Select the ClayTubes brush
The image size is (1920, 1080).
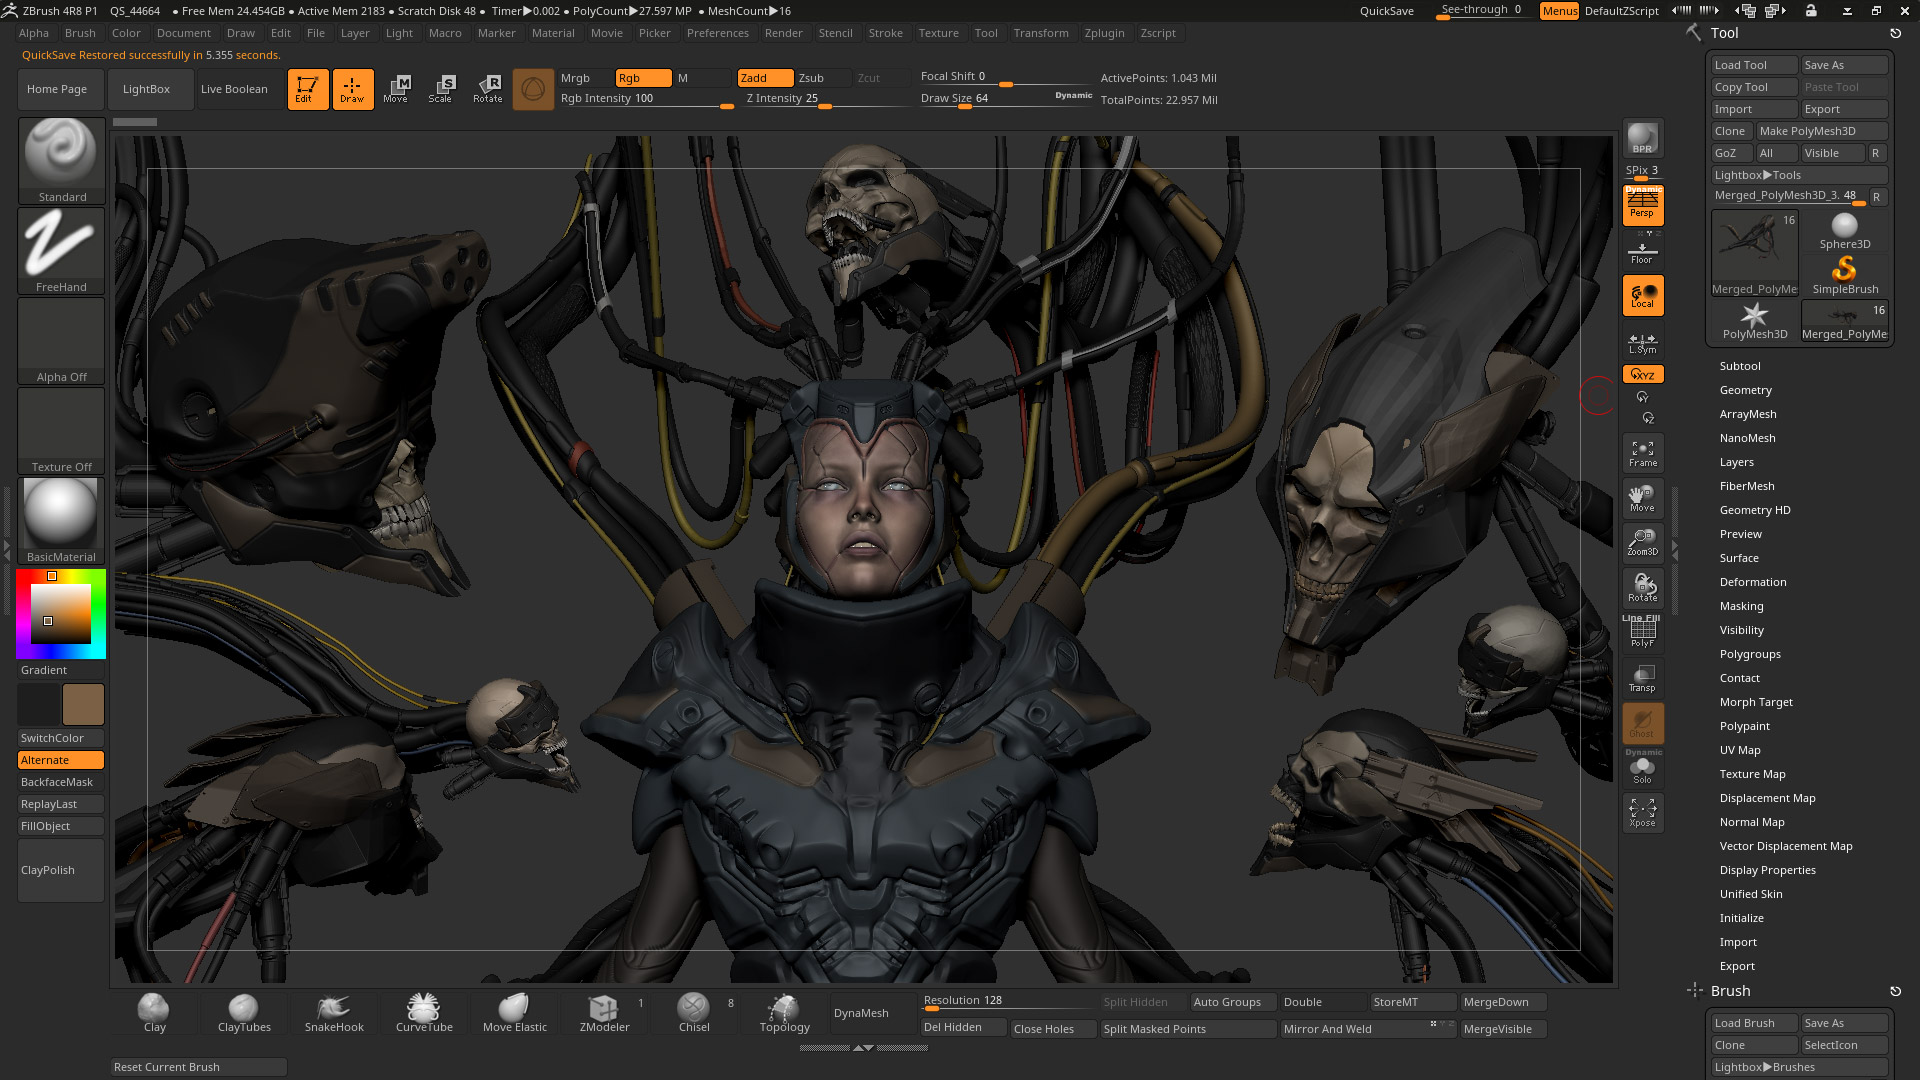(244, 1013)
